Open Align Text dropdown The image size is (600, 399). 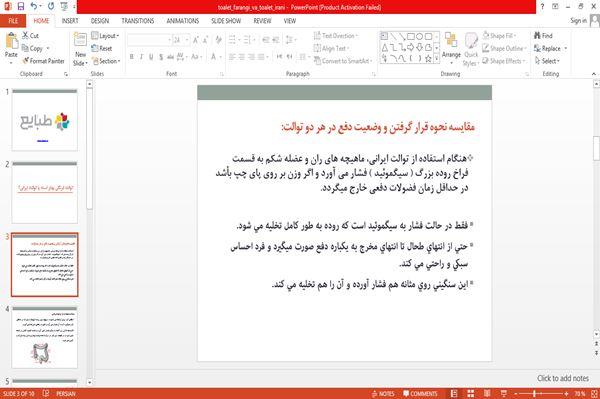331,48
